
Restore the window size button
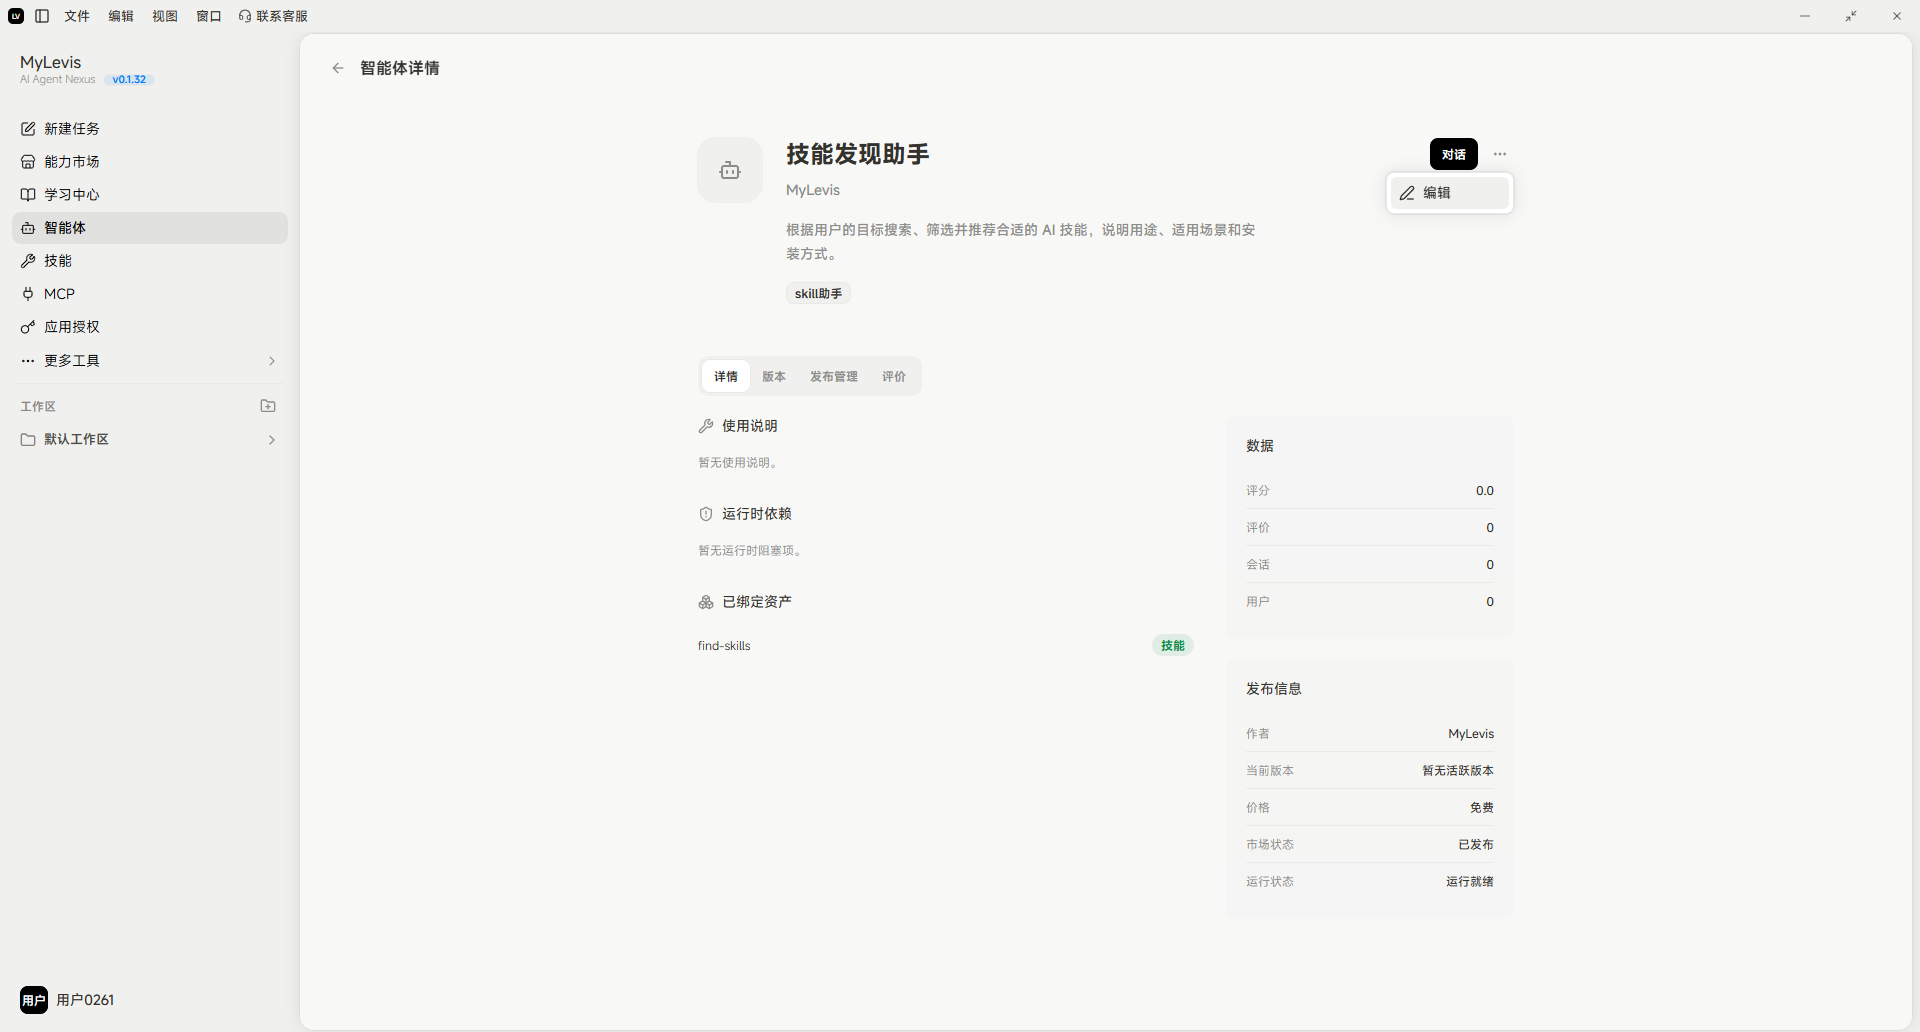[x=1851, y=16]
